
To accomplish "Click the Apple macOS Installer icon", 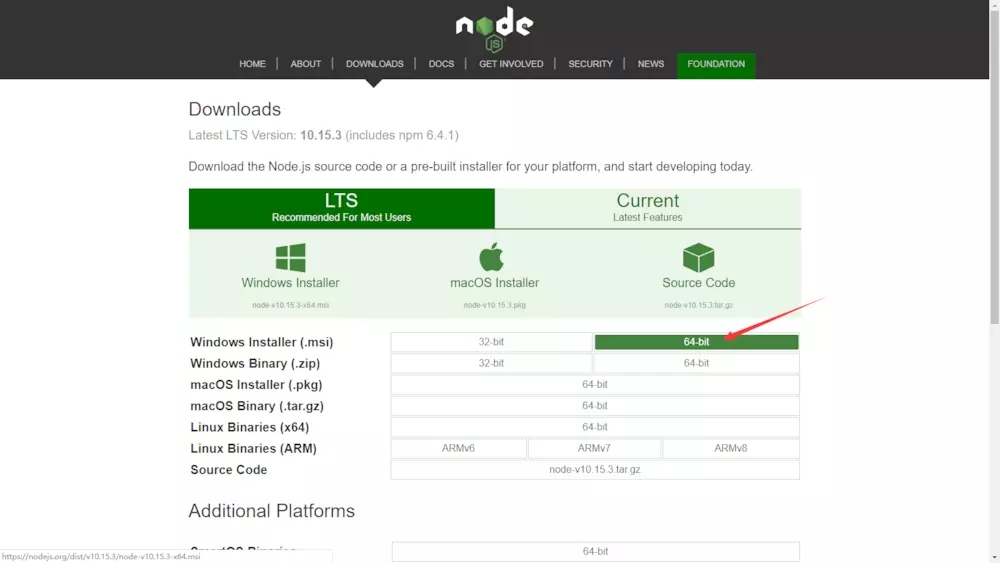I will 492,257.
